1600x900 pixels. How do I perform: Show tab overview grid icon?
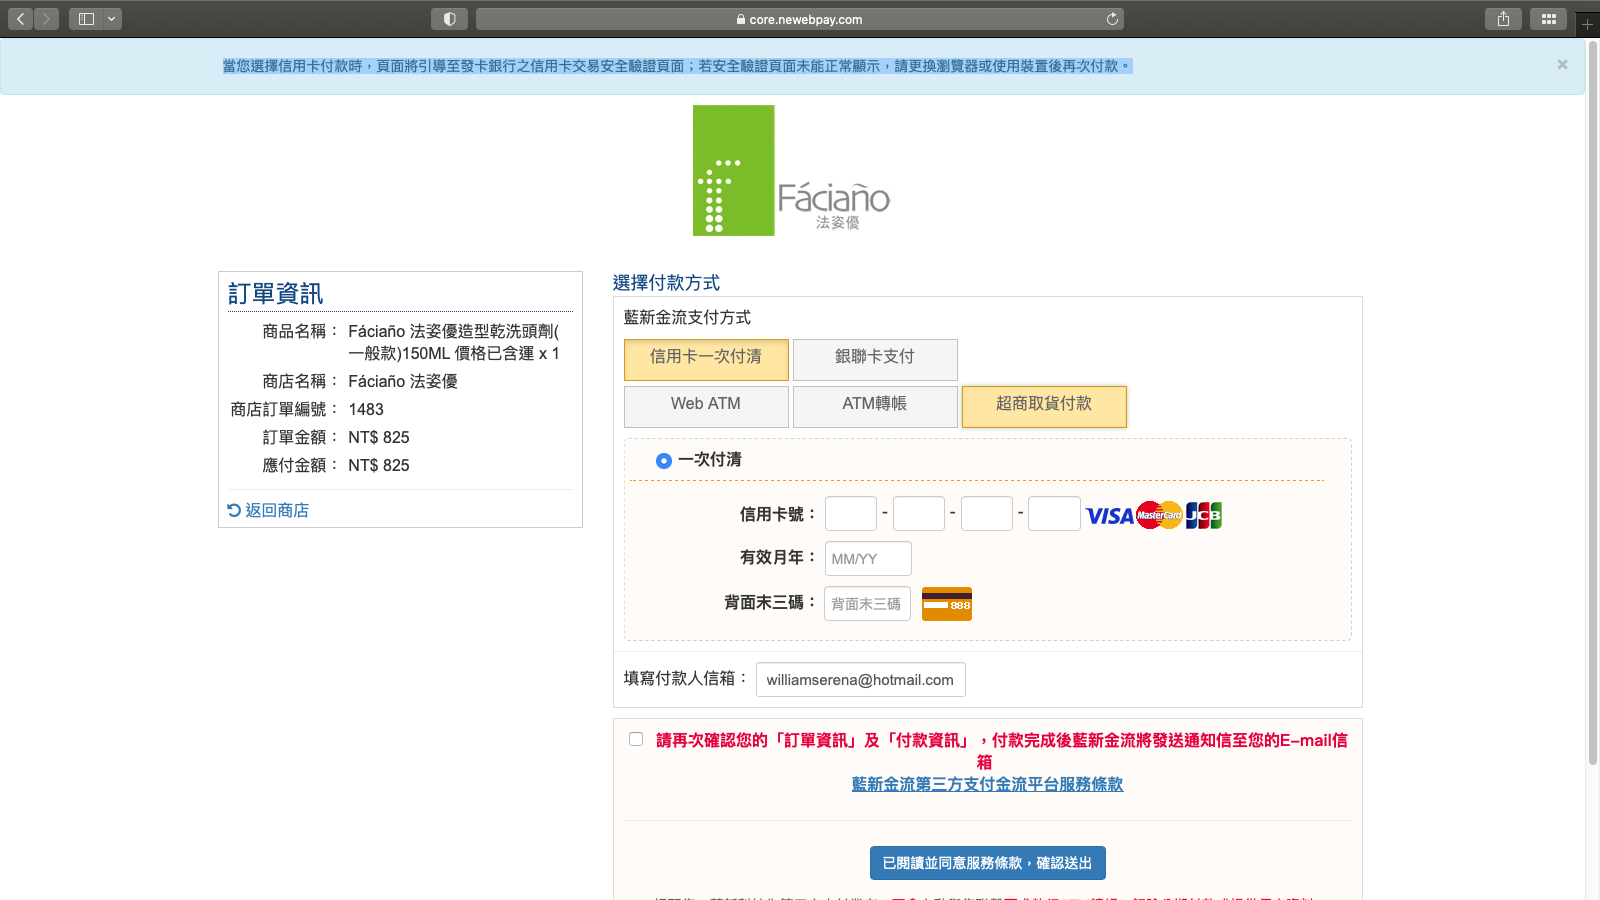pyautogui.click(x=1548, y=19)
